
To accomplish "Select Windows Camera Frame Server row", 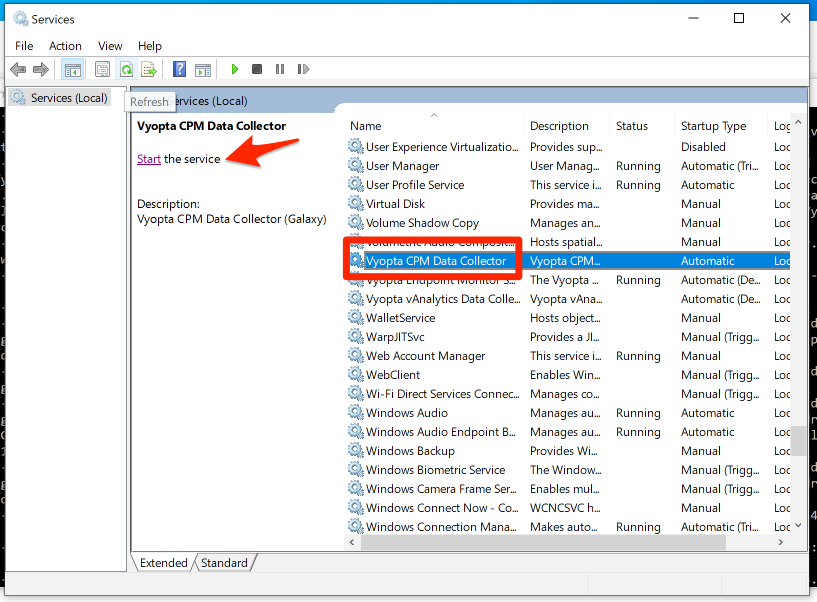I will (x=568, y=488).
